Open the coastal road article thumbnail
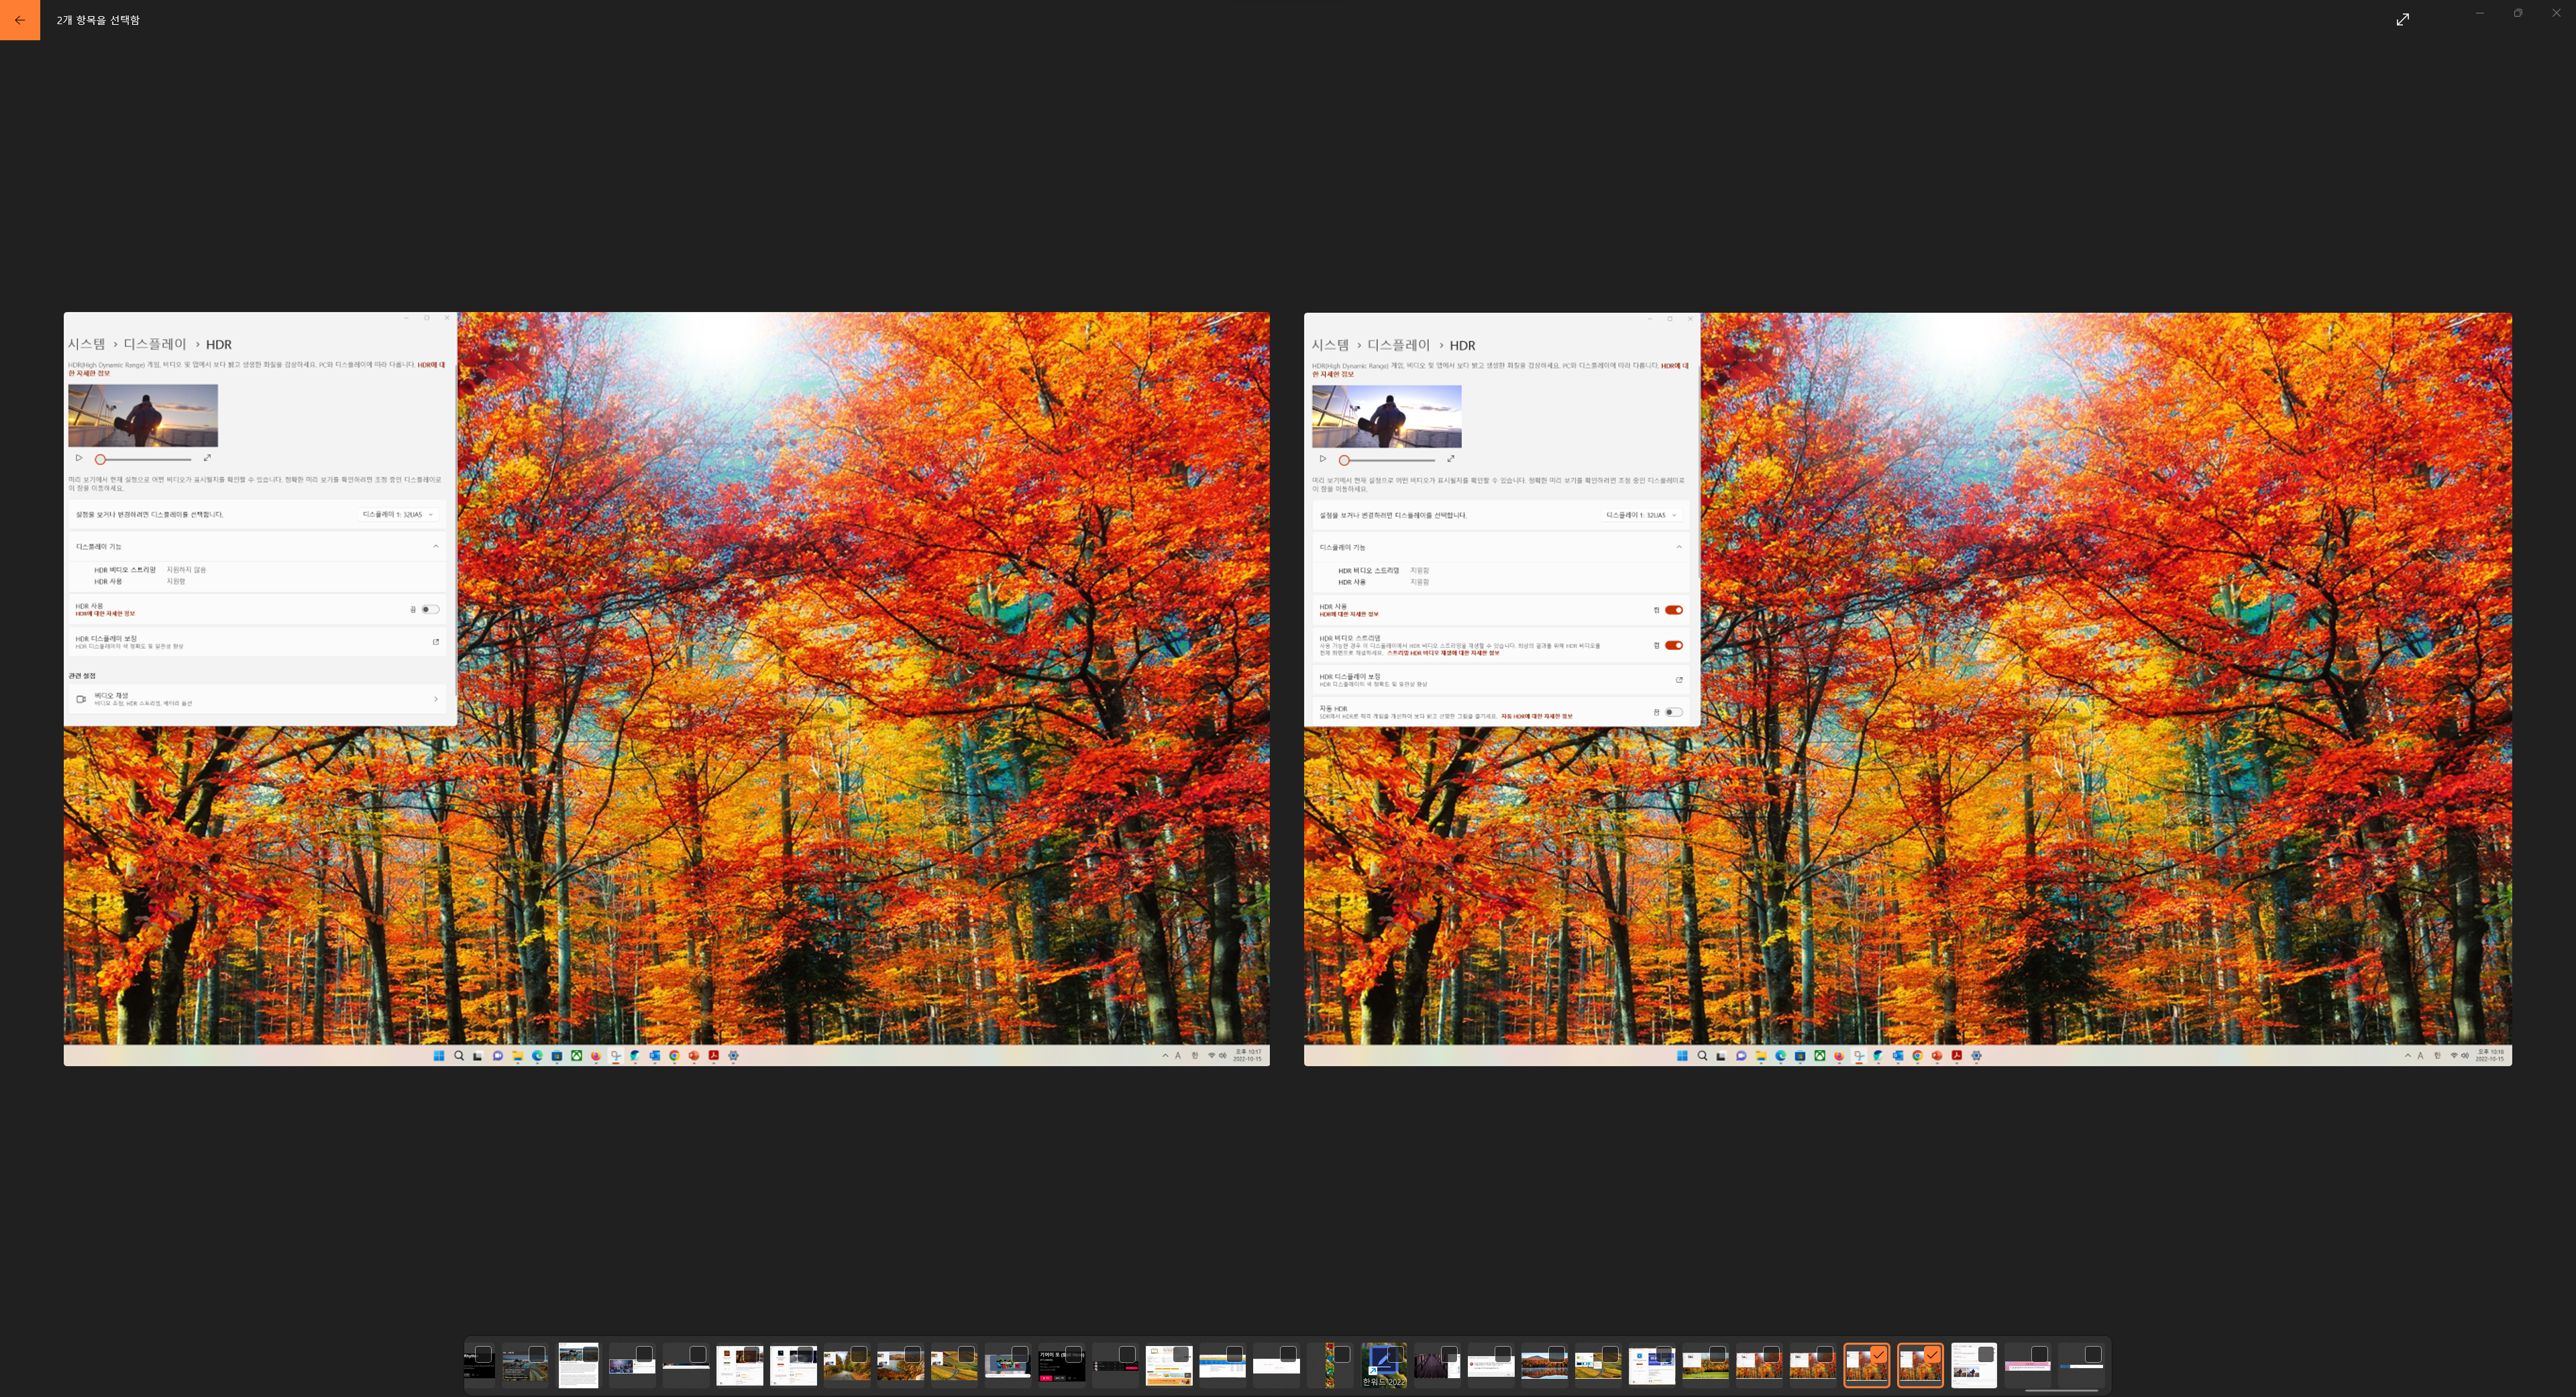 pyautogui.click(x=525, y=1366)
